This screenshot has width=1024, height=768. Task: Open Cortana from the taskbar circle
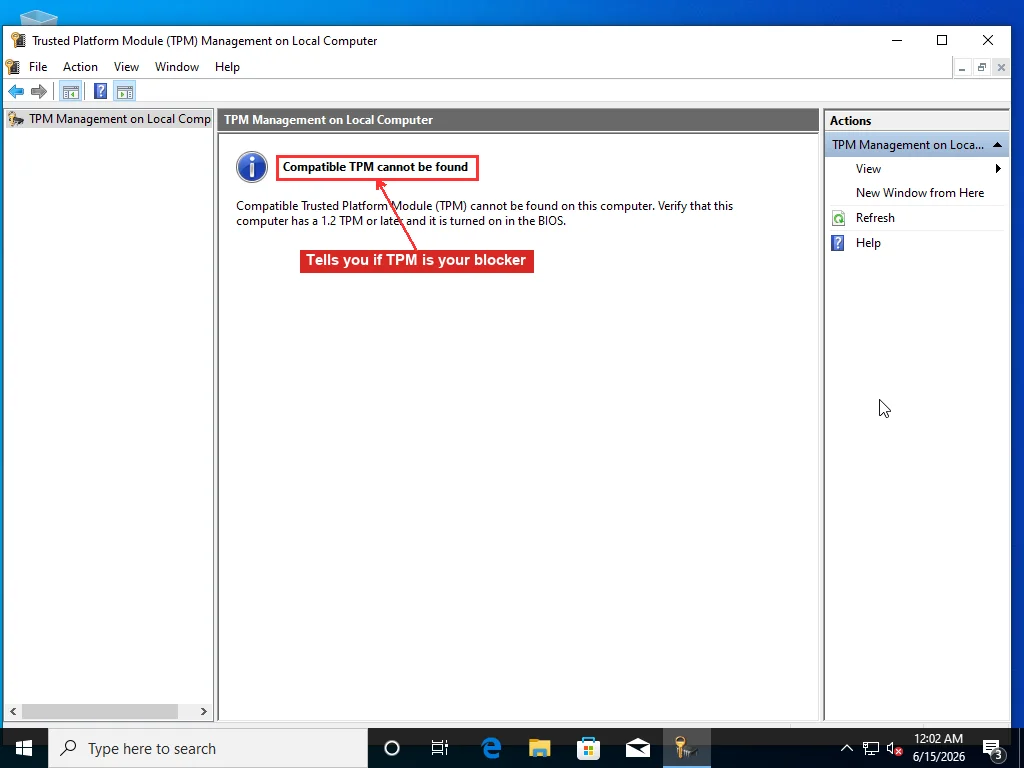coord(392,748)
